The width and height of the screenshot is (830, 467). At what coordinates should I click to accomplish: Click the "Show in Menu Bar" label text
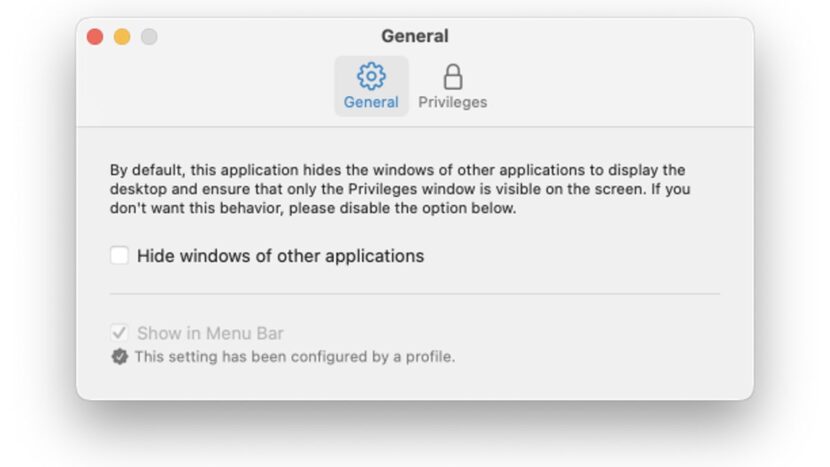[x=210, y=333]
